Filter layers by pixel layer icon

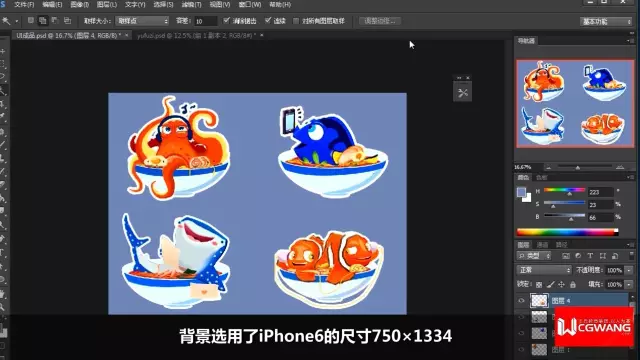[x=566, y=256]
